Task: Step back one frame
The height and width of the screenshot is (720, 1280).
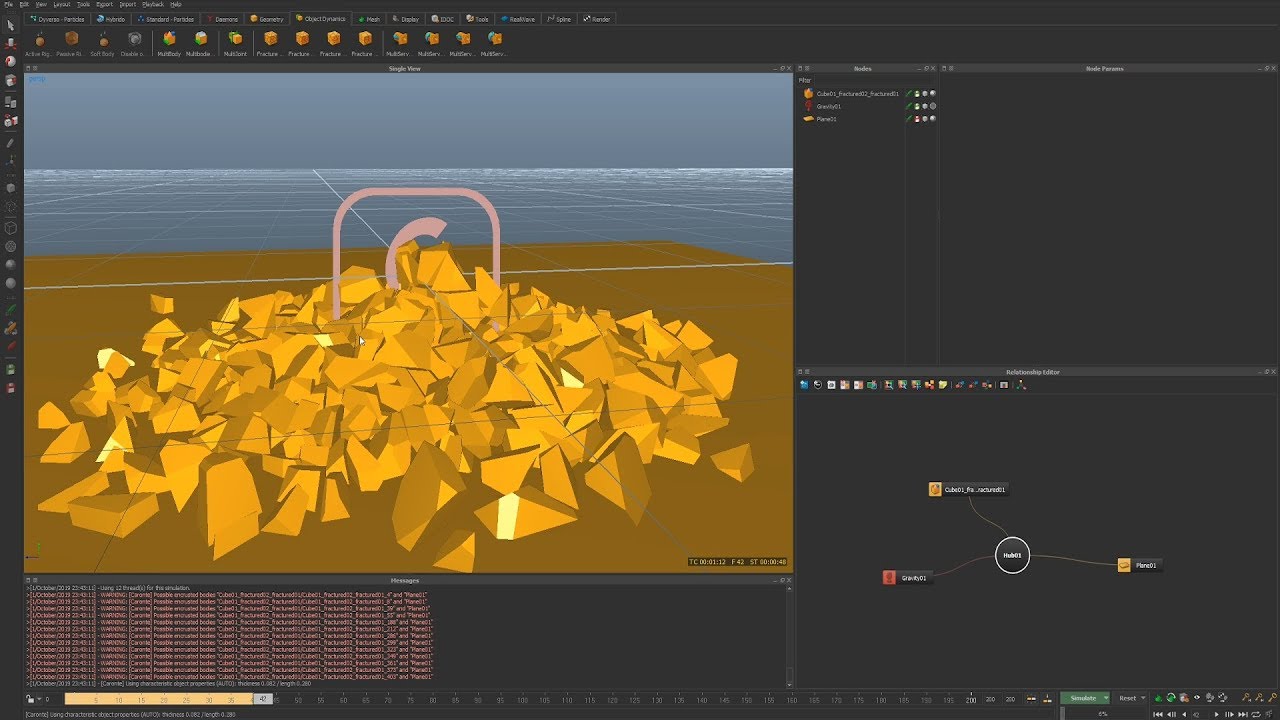Action: tap(1171, 714)
